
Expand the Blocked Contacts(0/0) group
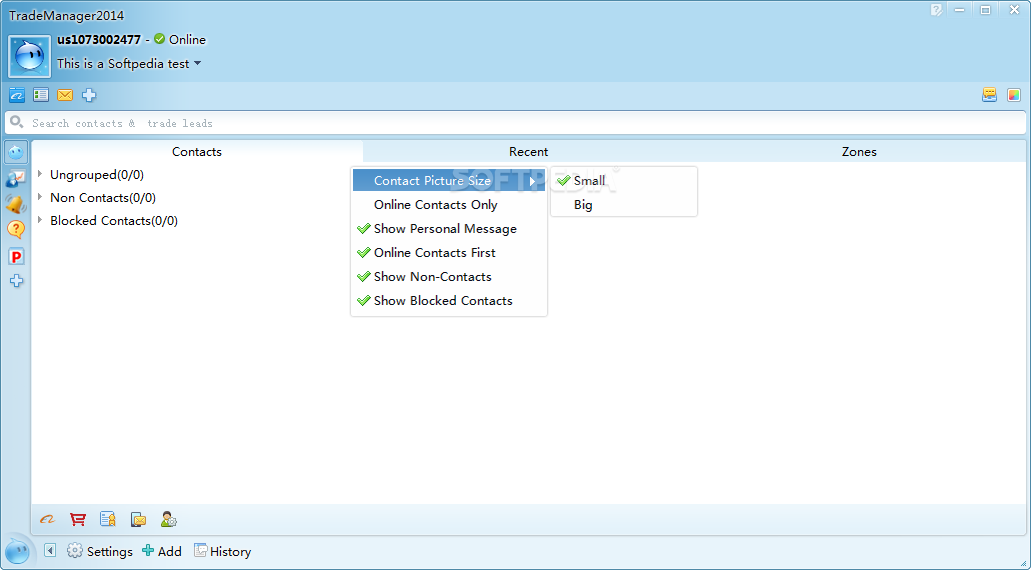click(41, 220)
